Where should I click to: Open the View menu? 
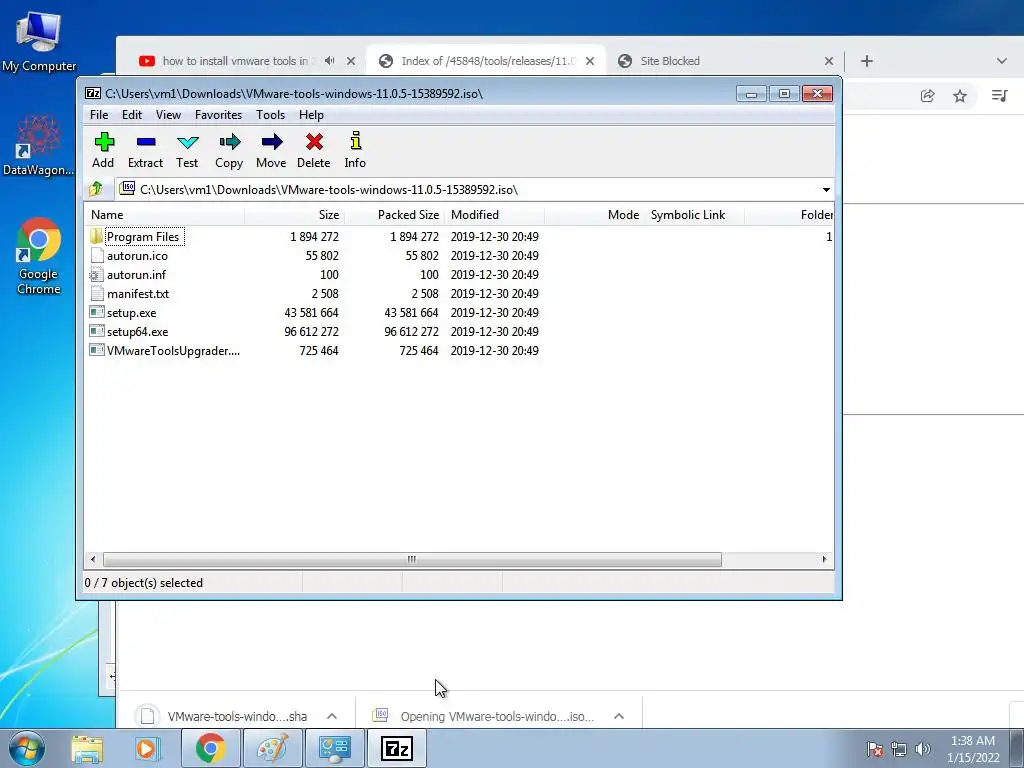click(x=168, y=115)
